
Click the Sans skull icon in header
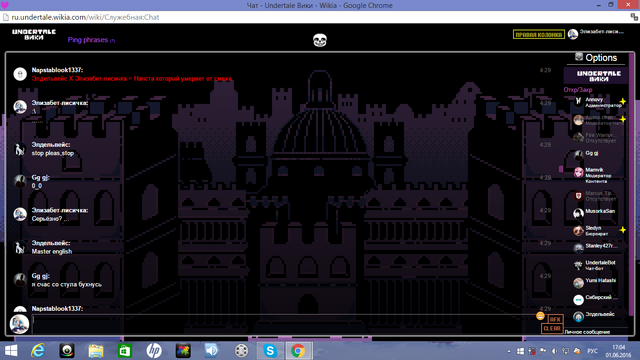(x=320, y=40)
